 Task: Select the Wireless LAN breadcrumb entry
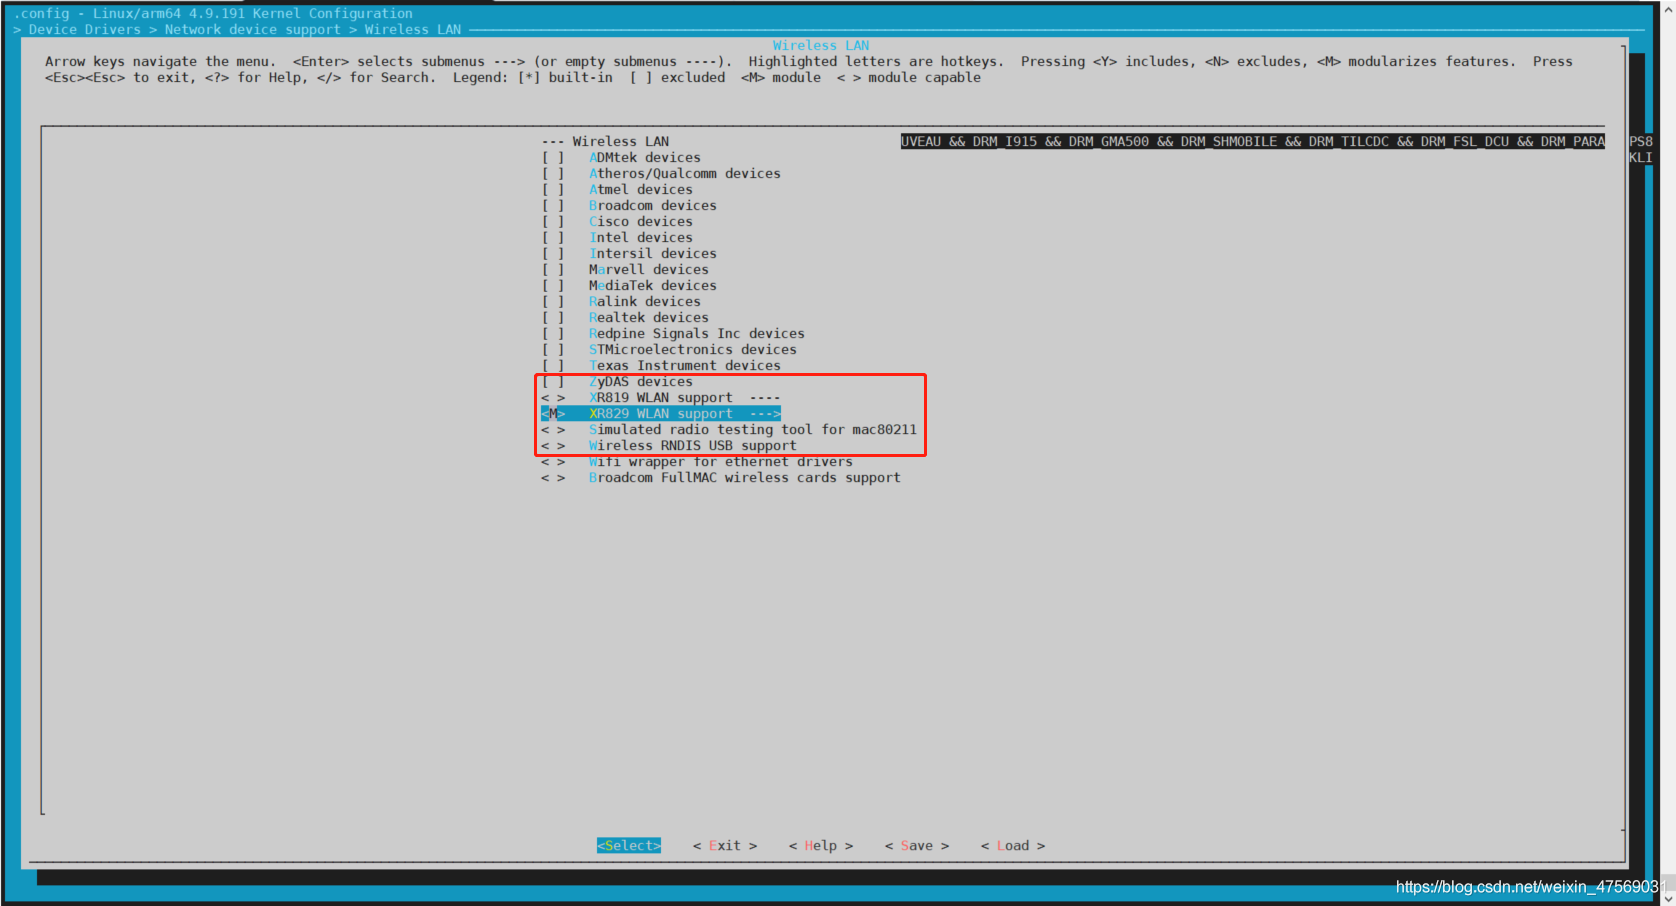tap(413, 30)
